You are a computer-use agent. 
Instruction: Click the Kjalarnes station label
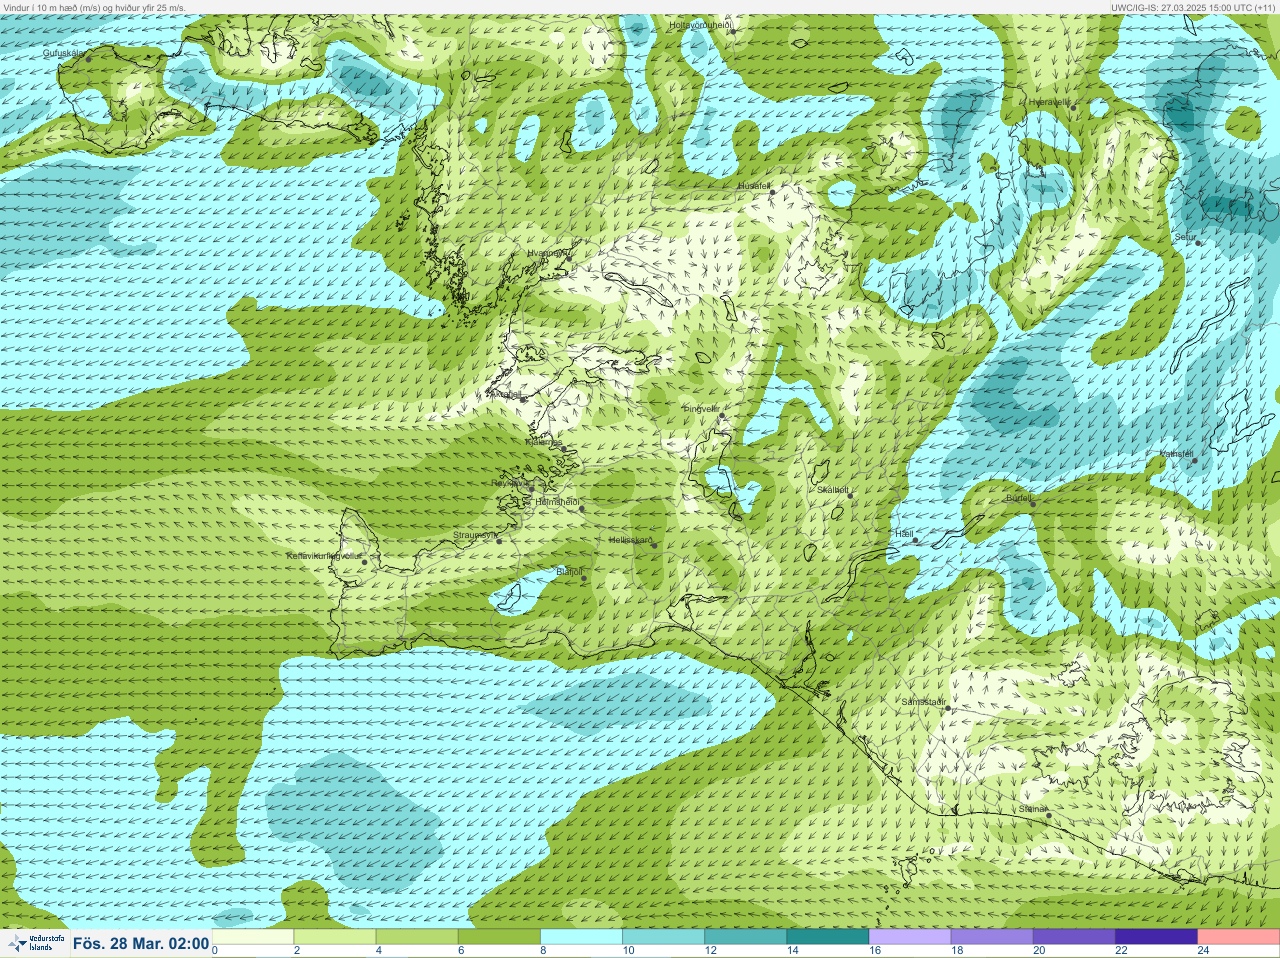(544, 442)
